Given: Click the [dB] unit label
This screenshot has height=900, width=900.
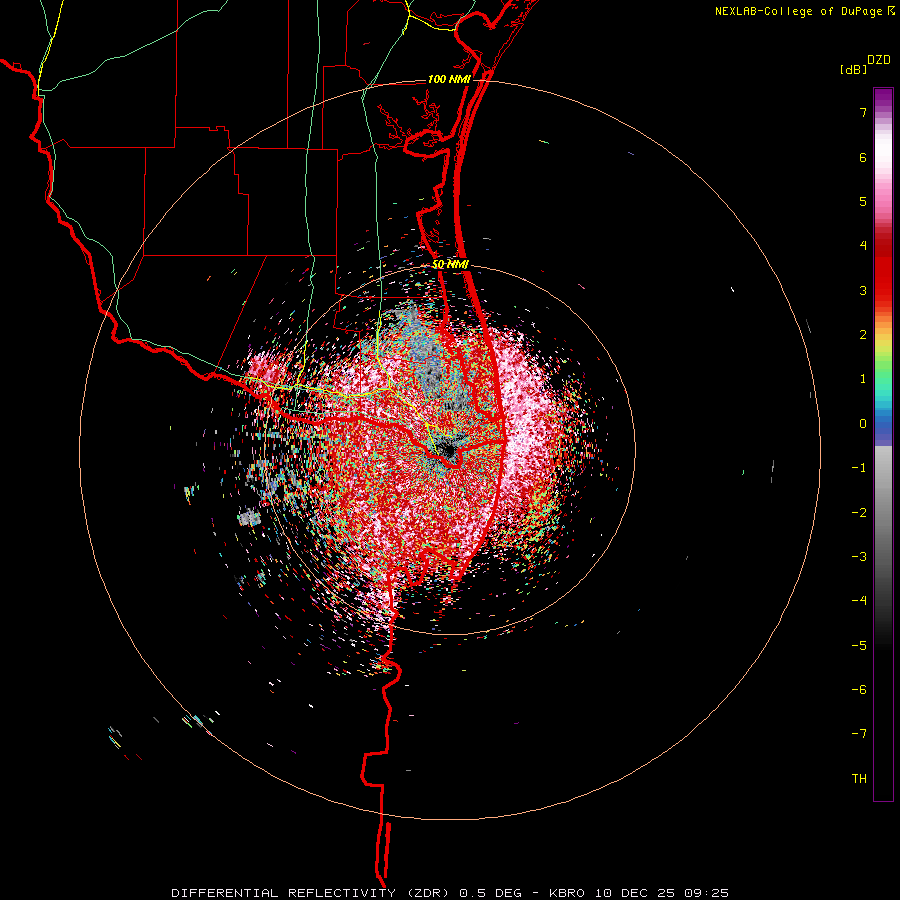Looking at the screenshot, I should pyautogui.click(x=854, y=69).
